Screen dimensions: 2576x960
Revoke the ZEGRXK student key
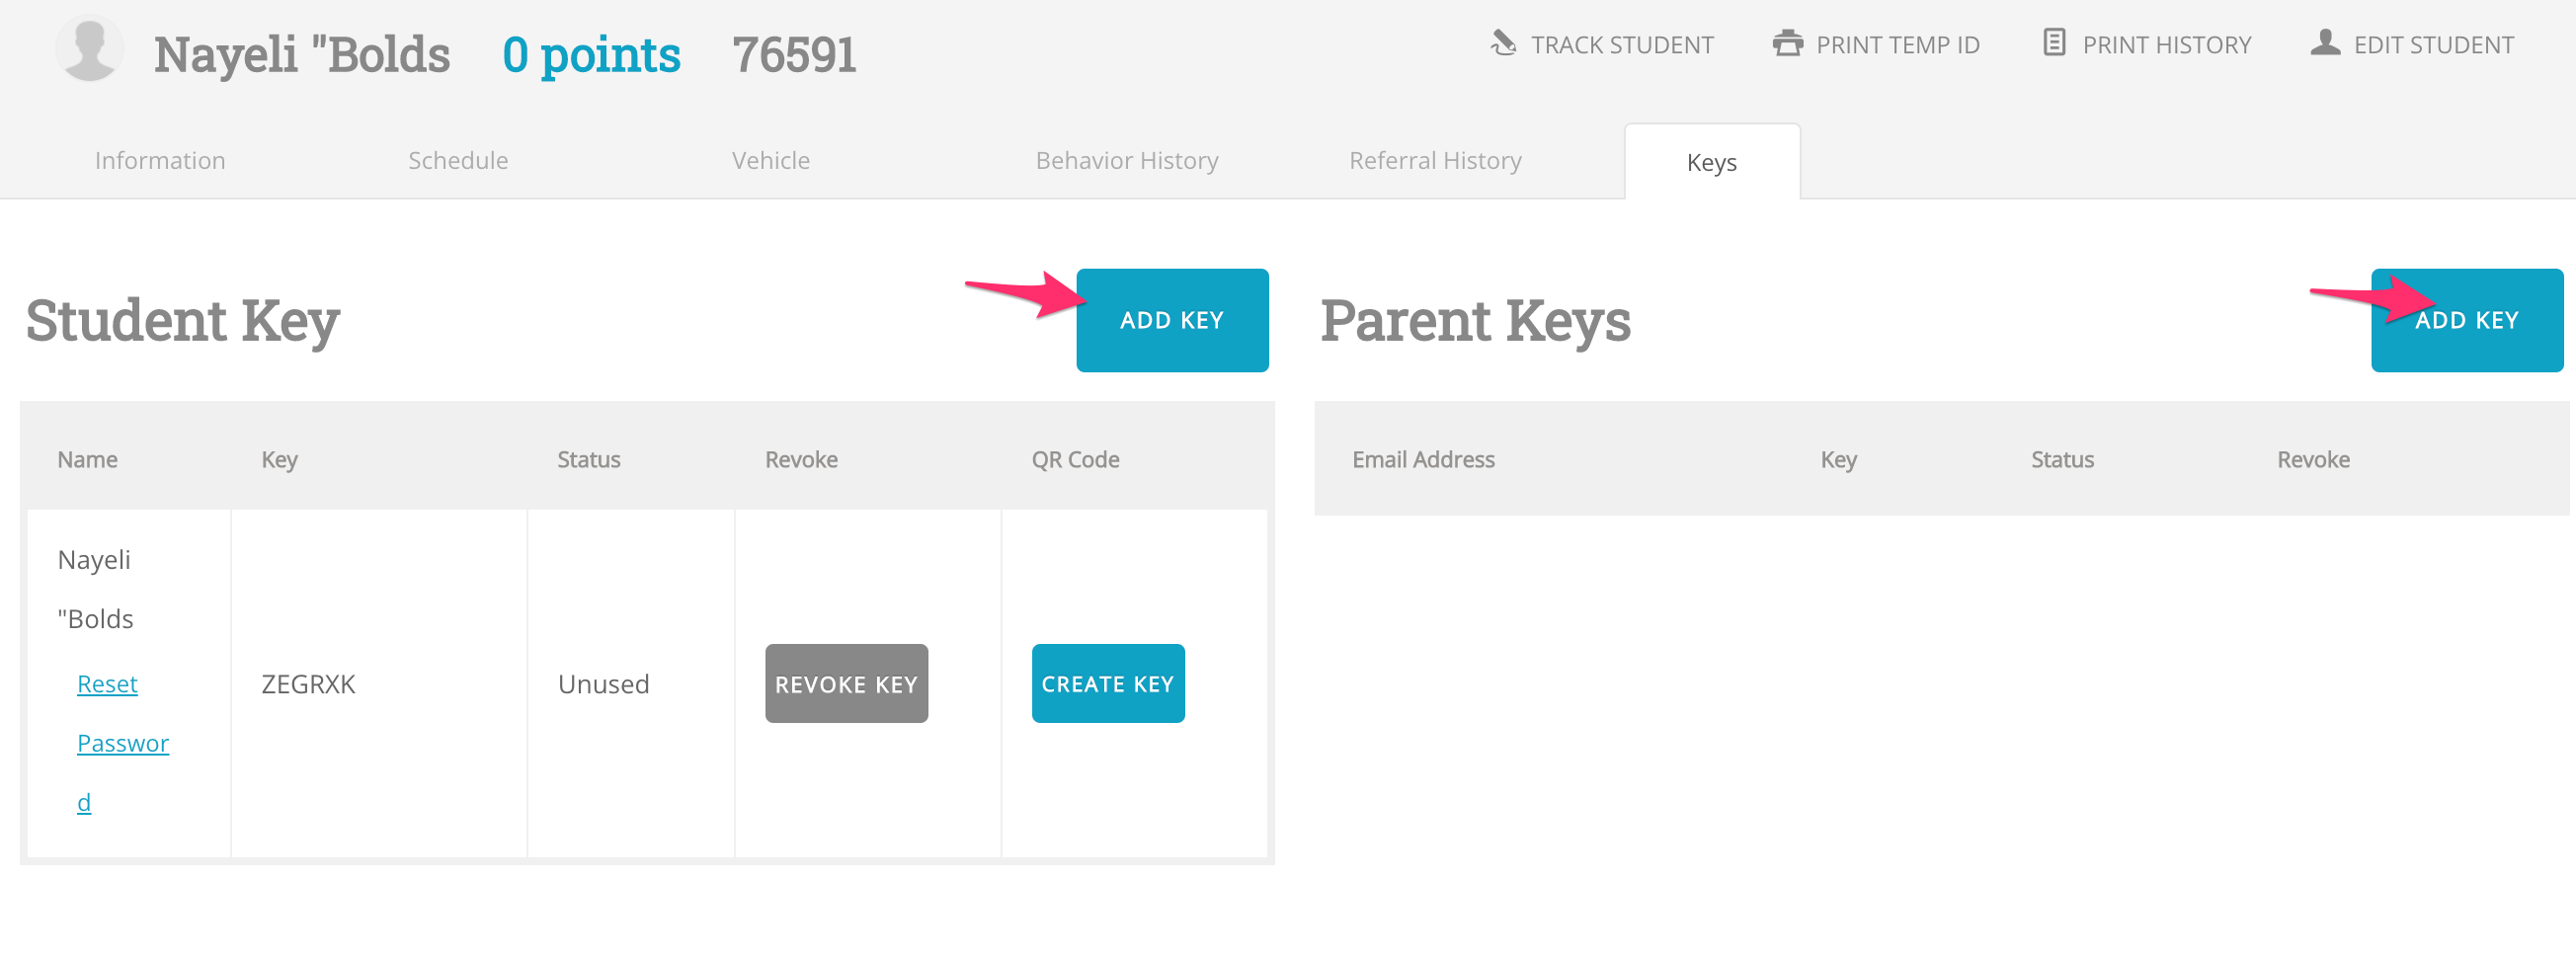tap(846, 685)
